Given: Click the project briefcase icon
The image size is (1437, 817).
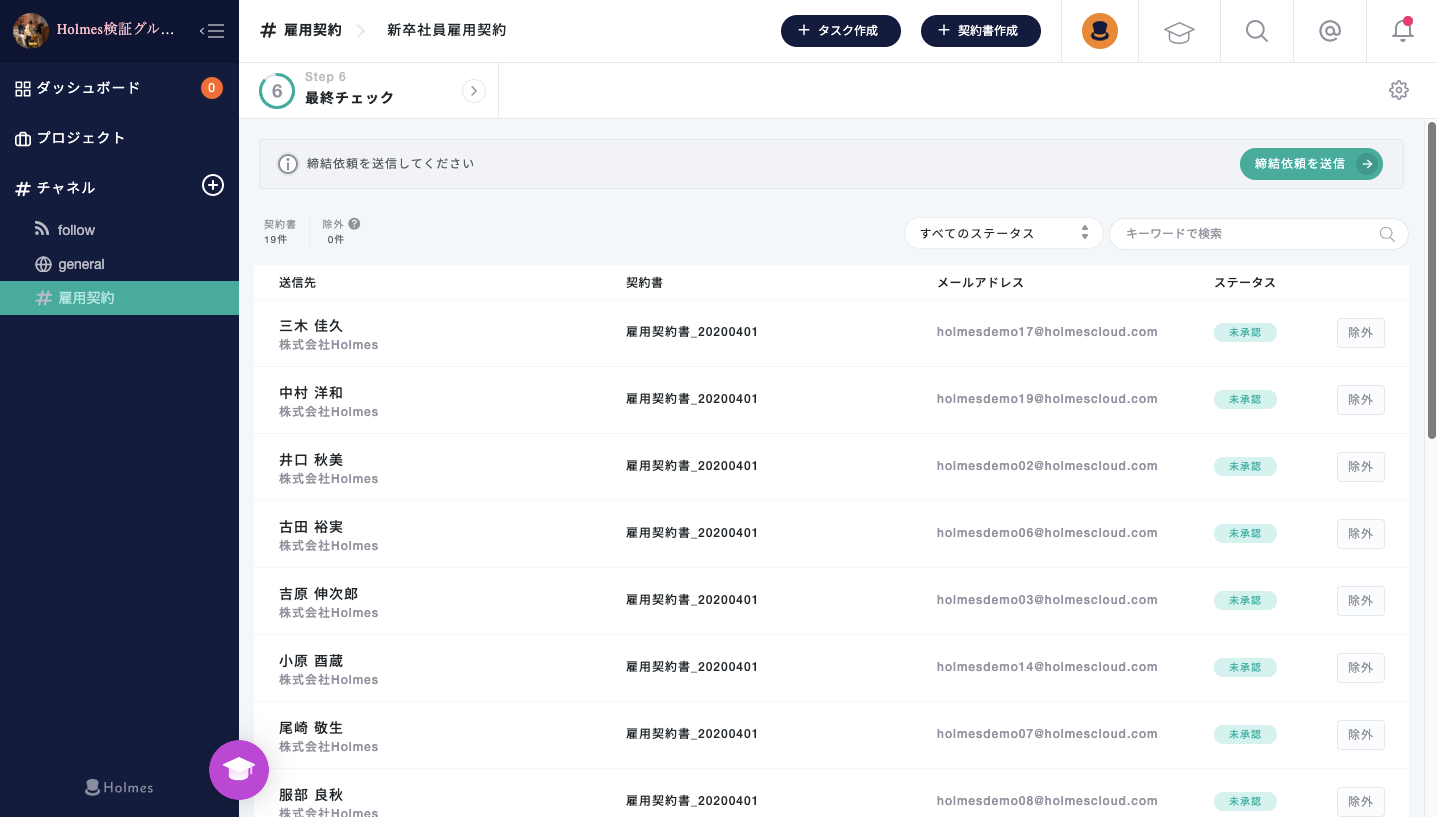Looking at the screenshot, I should click(x=23, y=138).
